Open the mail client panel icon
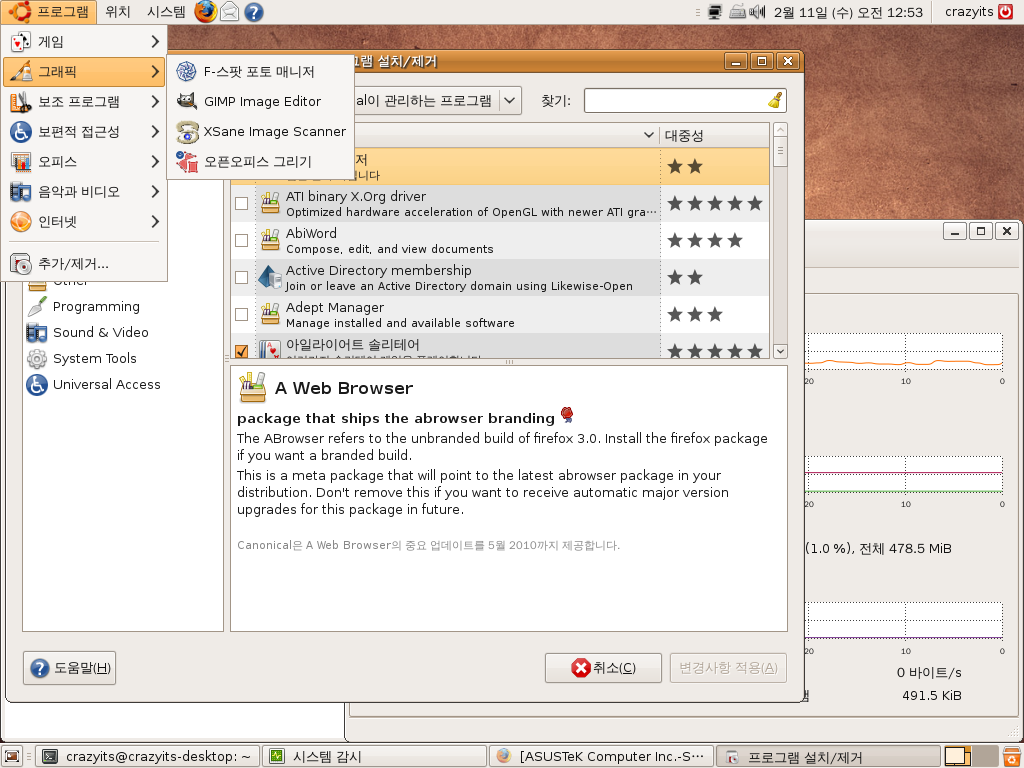Screen dimensions: 1024x768 229,12
